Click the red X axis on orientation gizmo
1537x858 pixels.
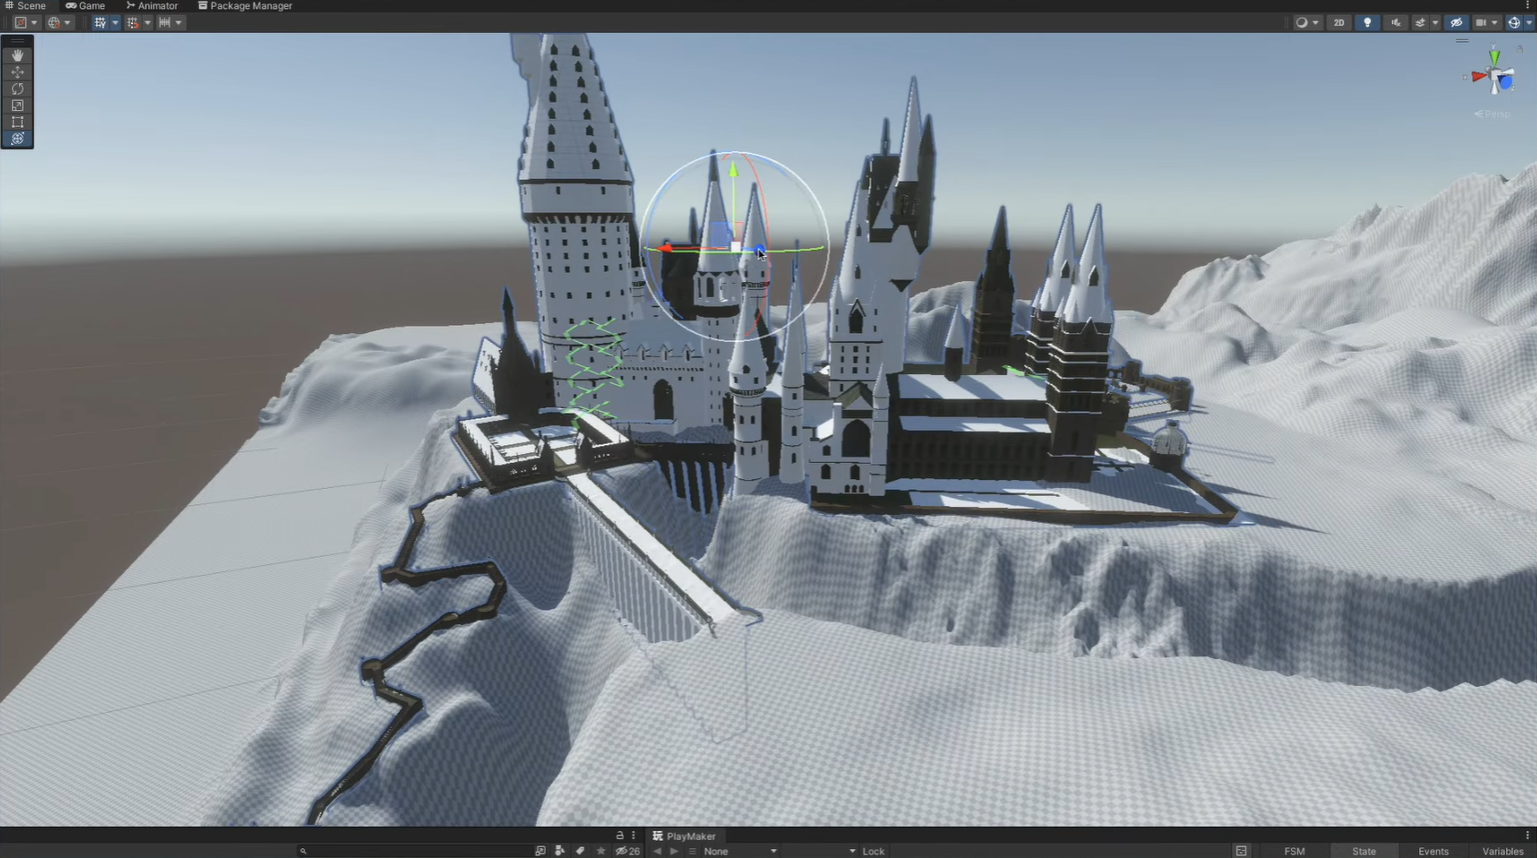click(1478, 77)
